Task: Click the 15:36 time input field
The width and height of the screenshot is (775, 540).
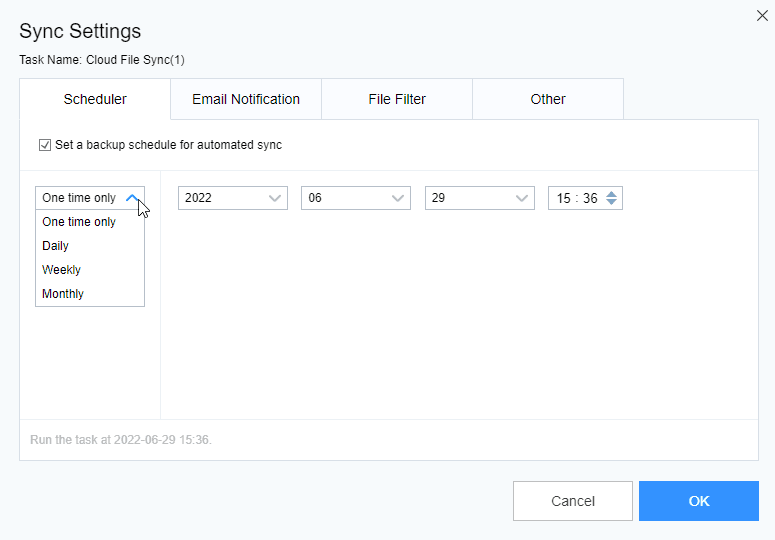Action: [x=577, y=198]
